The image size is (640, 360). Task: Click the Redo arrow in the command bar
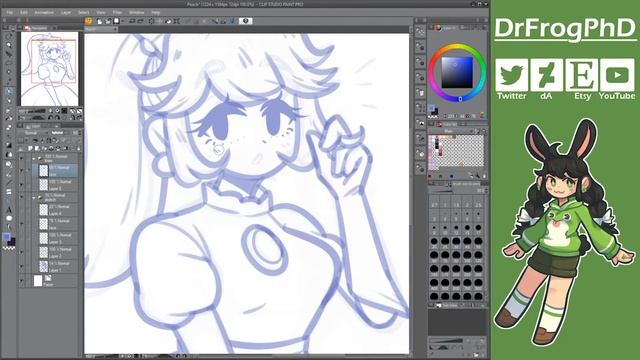point(140,21)
